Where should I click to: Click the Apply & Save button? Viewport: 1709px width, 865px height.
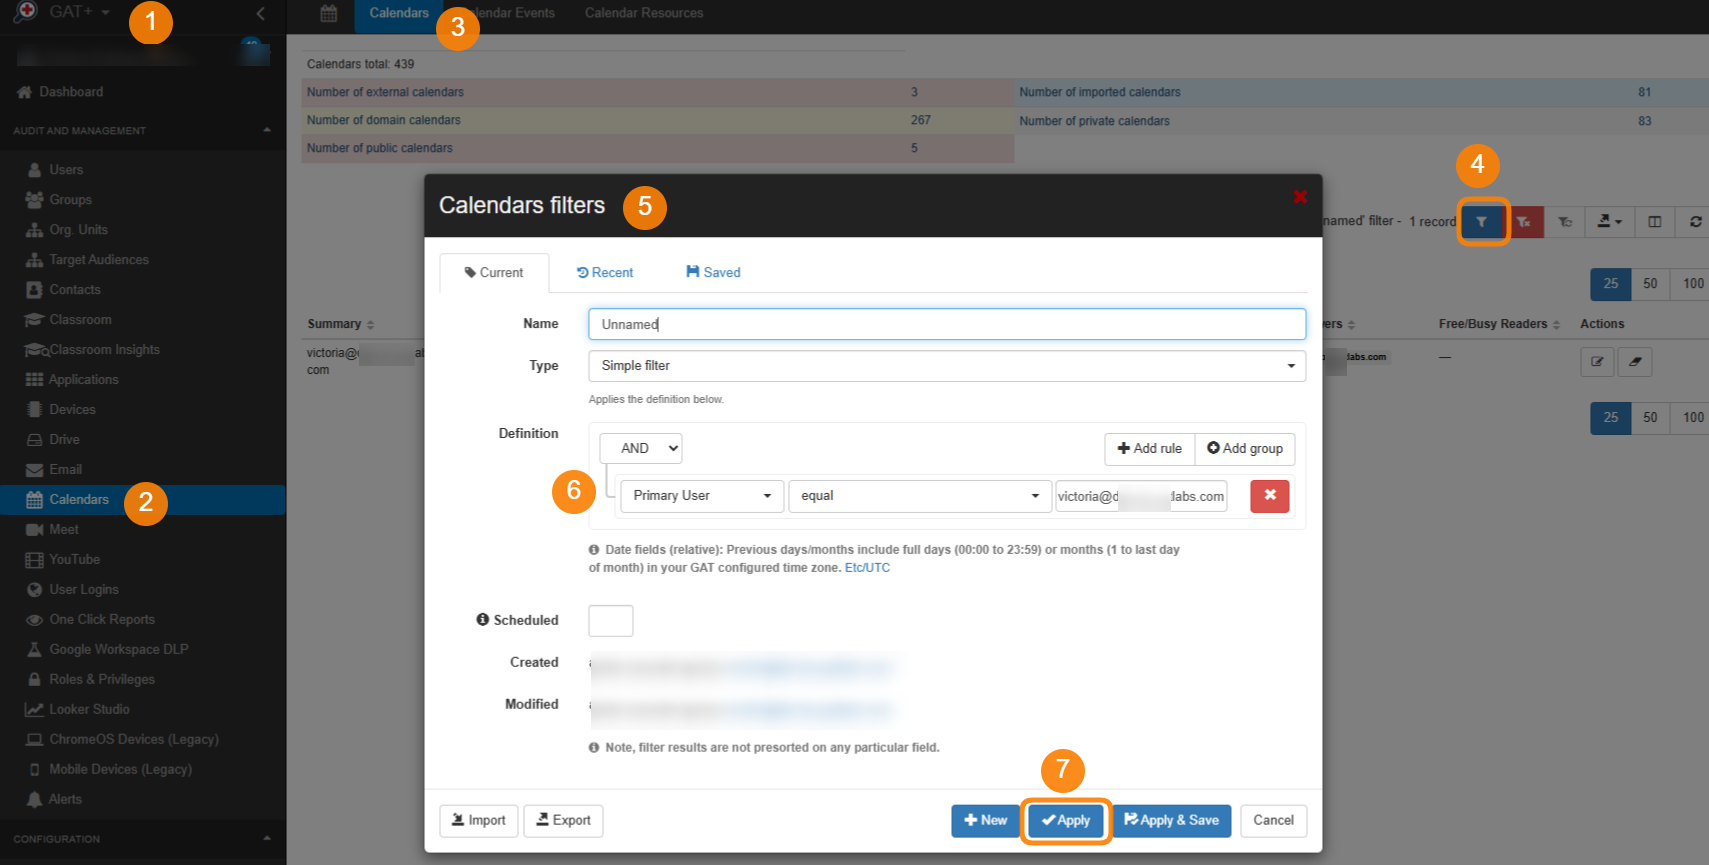point(1171,821)
